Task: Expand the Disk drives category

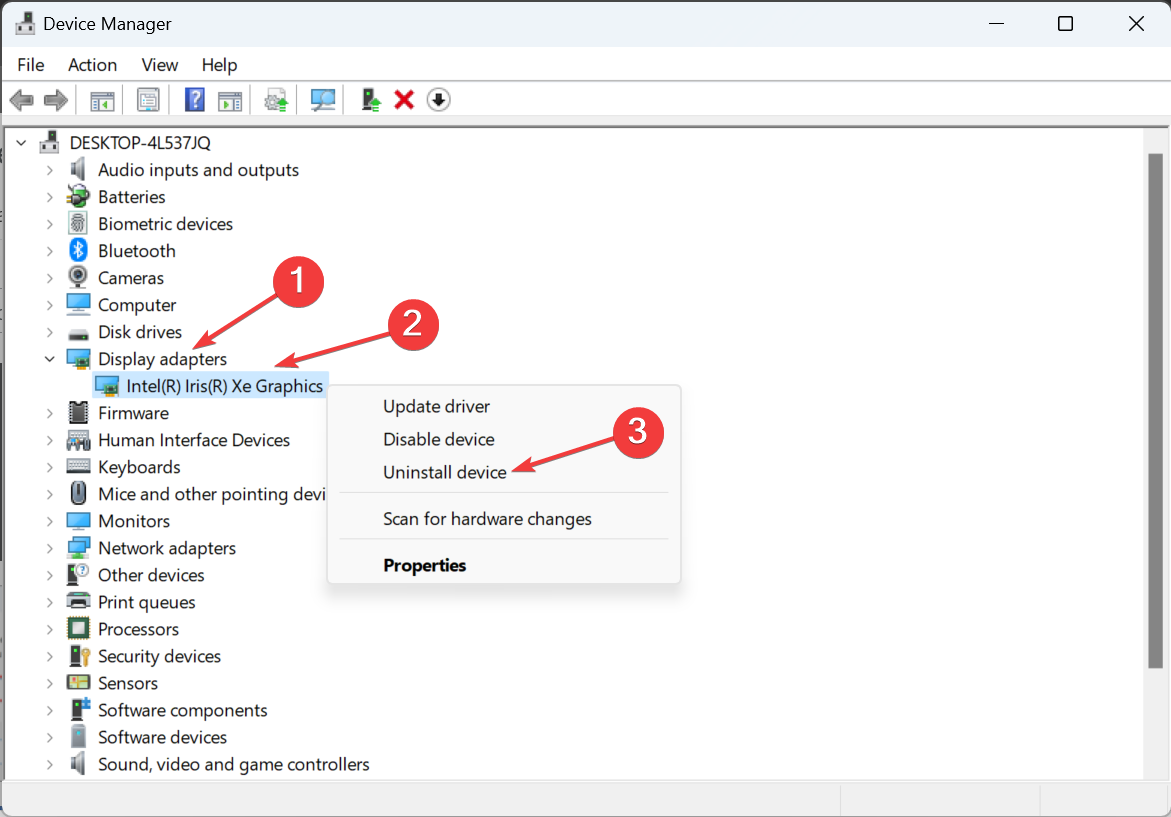Action: (x=50, y=332)
